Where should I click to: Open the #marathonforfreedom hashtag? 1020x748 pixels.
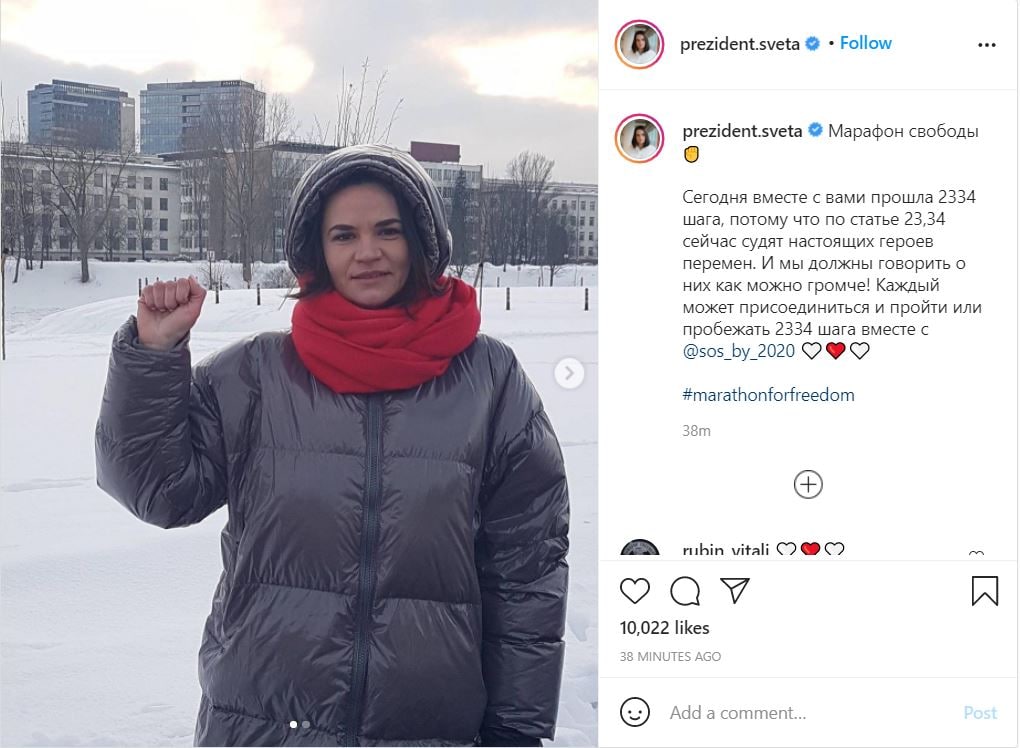click(768, 395)
